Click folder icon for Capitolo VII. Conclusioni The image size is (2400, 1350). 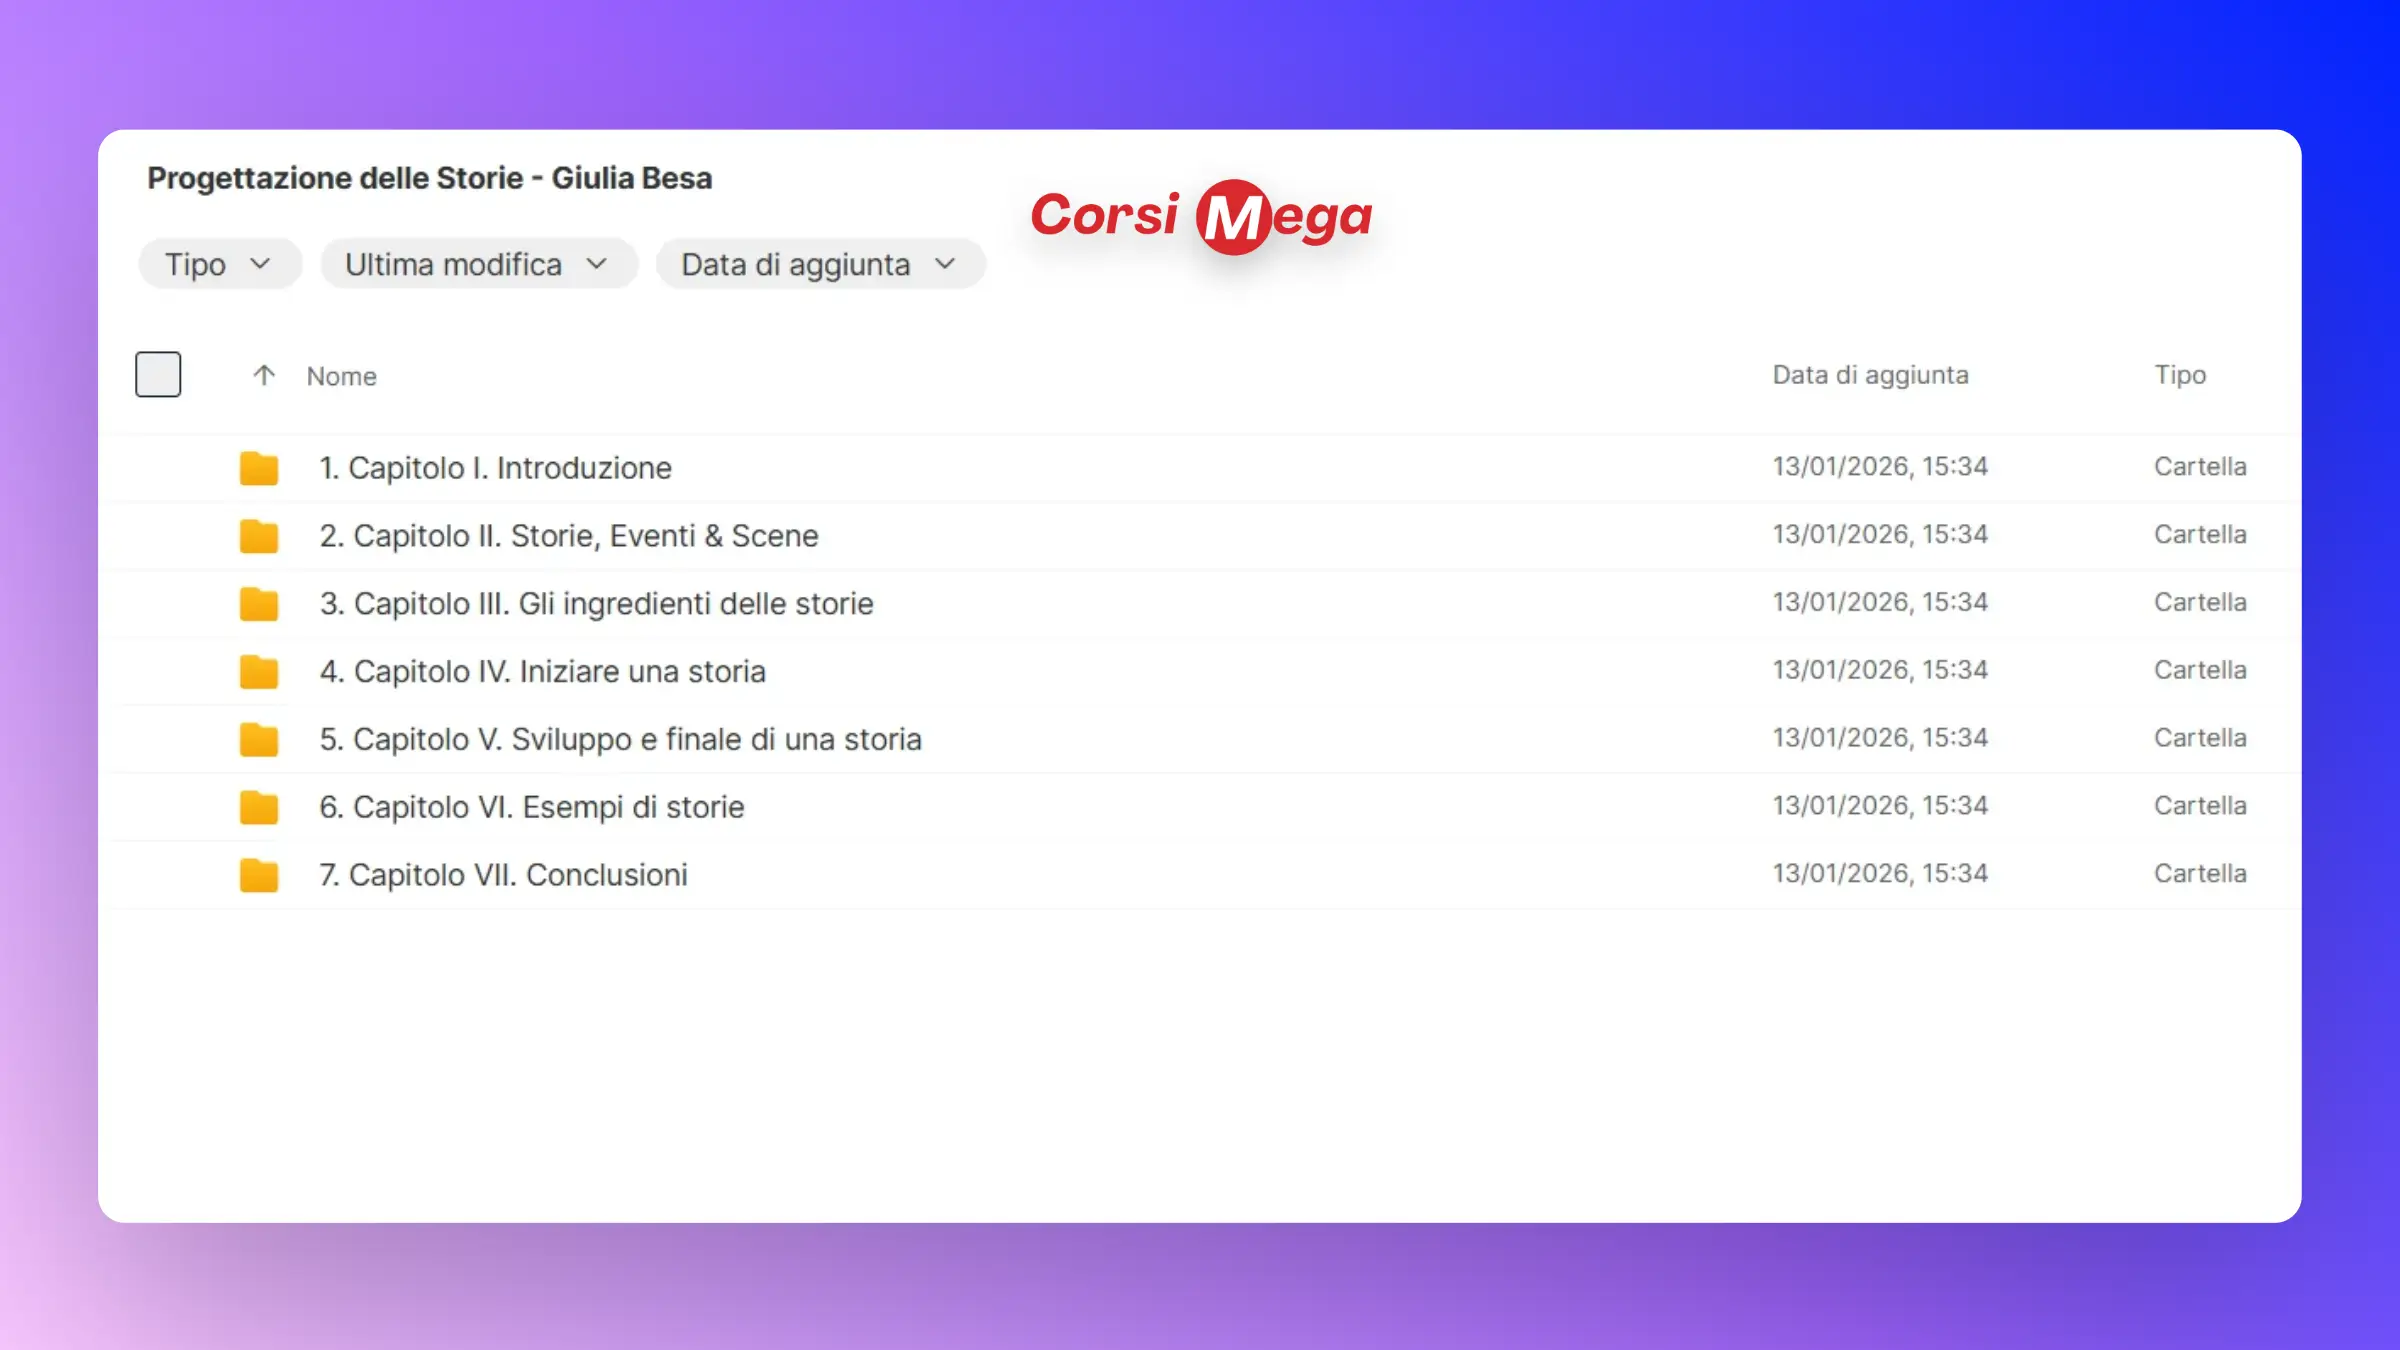tap(258, 875)
